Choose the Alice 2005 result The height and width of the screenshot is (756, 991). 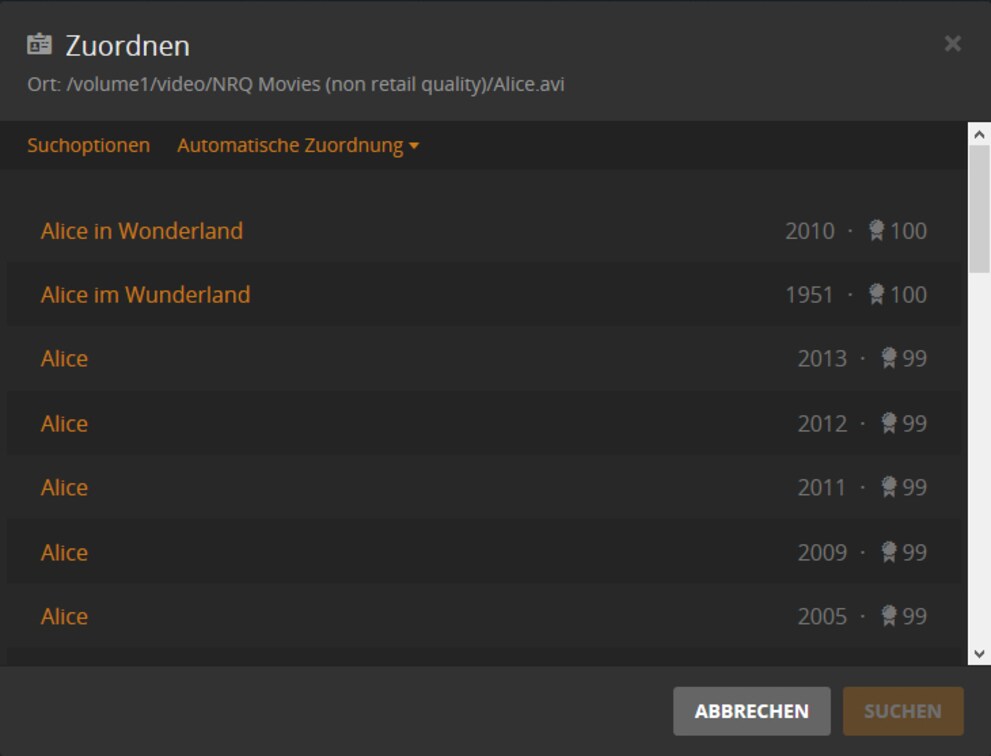pyautogui.click(x=483, y=616)
